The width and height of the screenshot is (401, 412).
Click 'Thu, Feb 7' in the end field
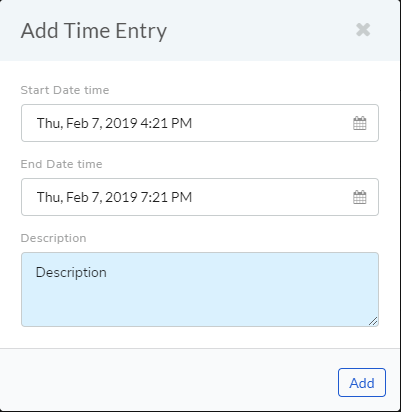coord(69,197)
